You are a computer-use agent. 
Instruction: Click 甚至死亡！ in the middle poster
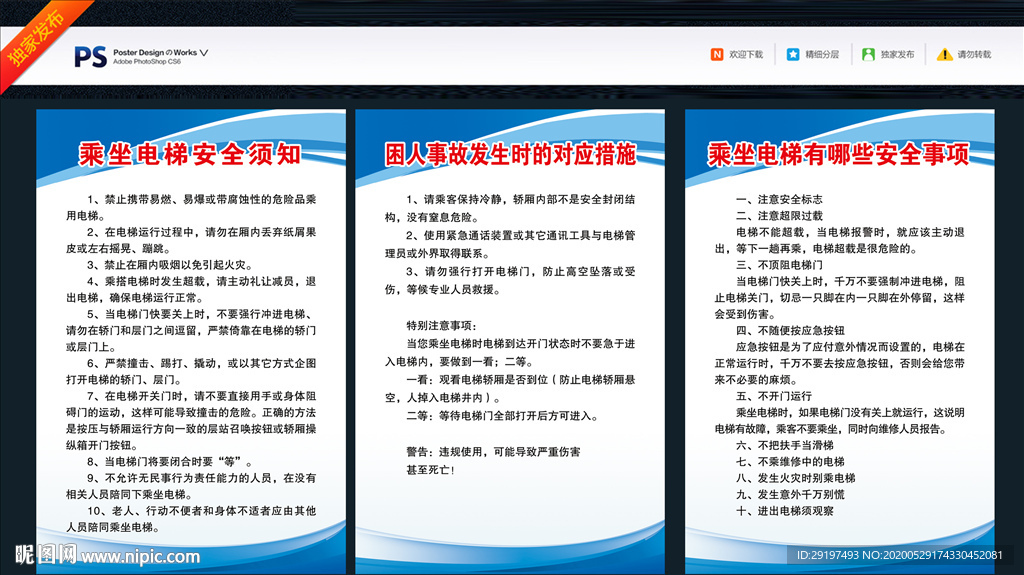click(430, 470)
